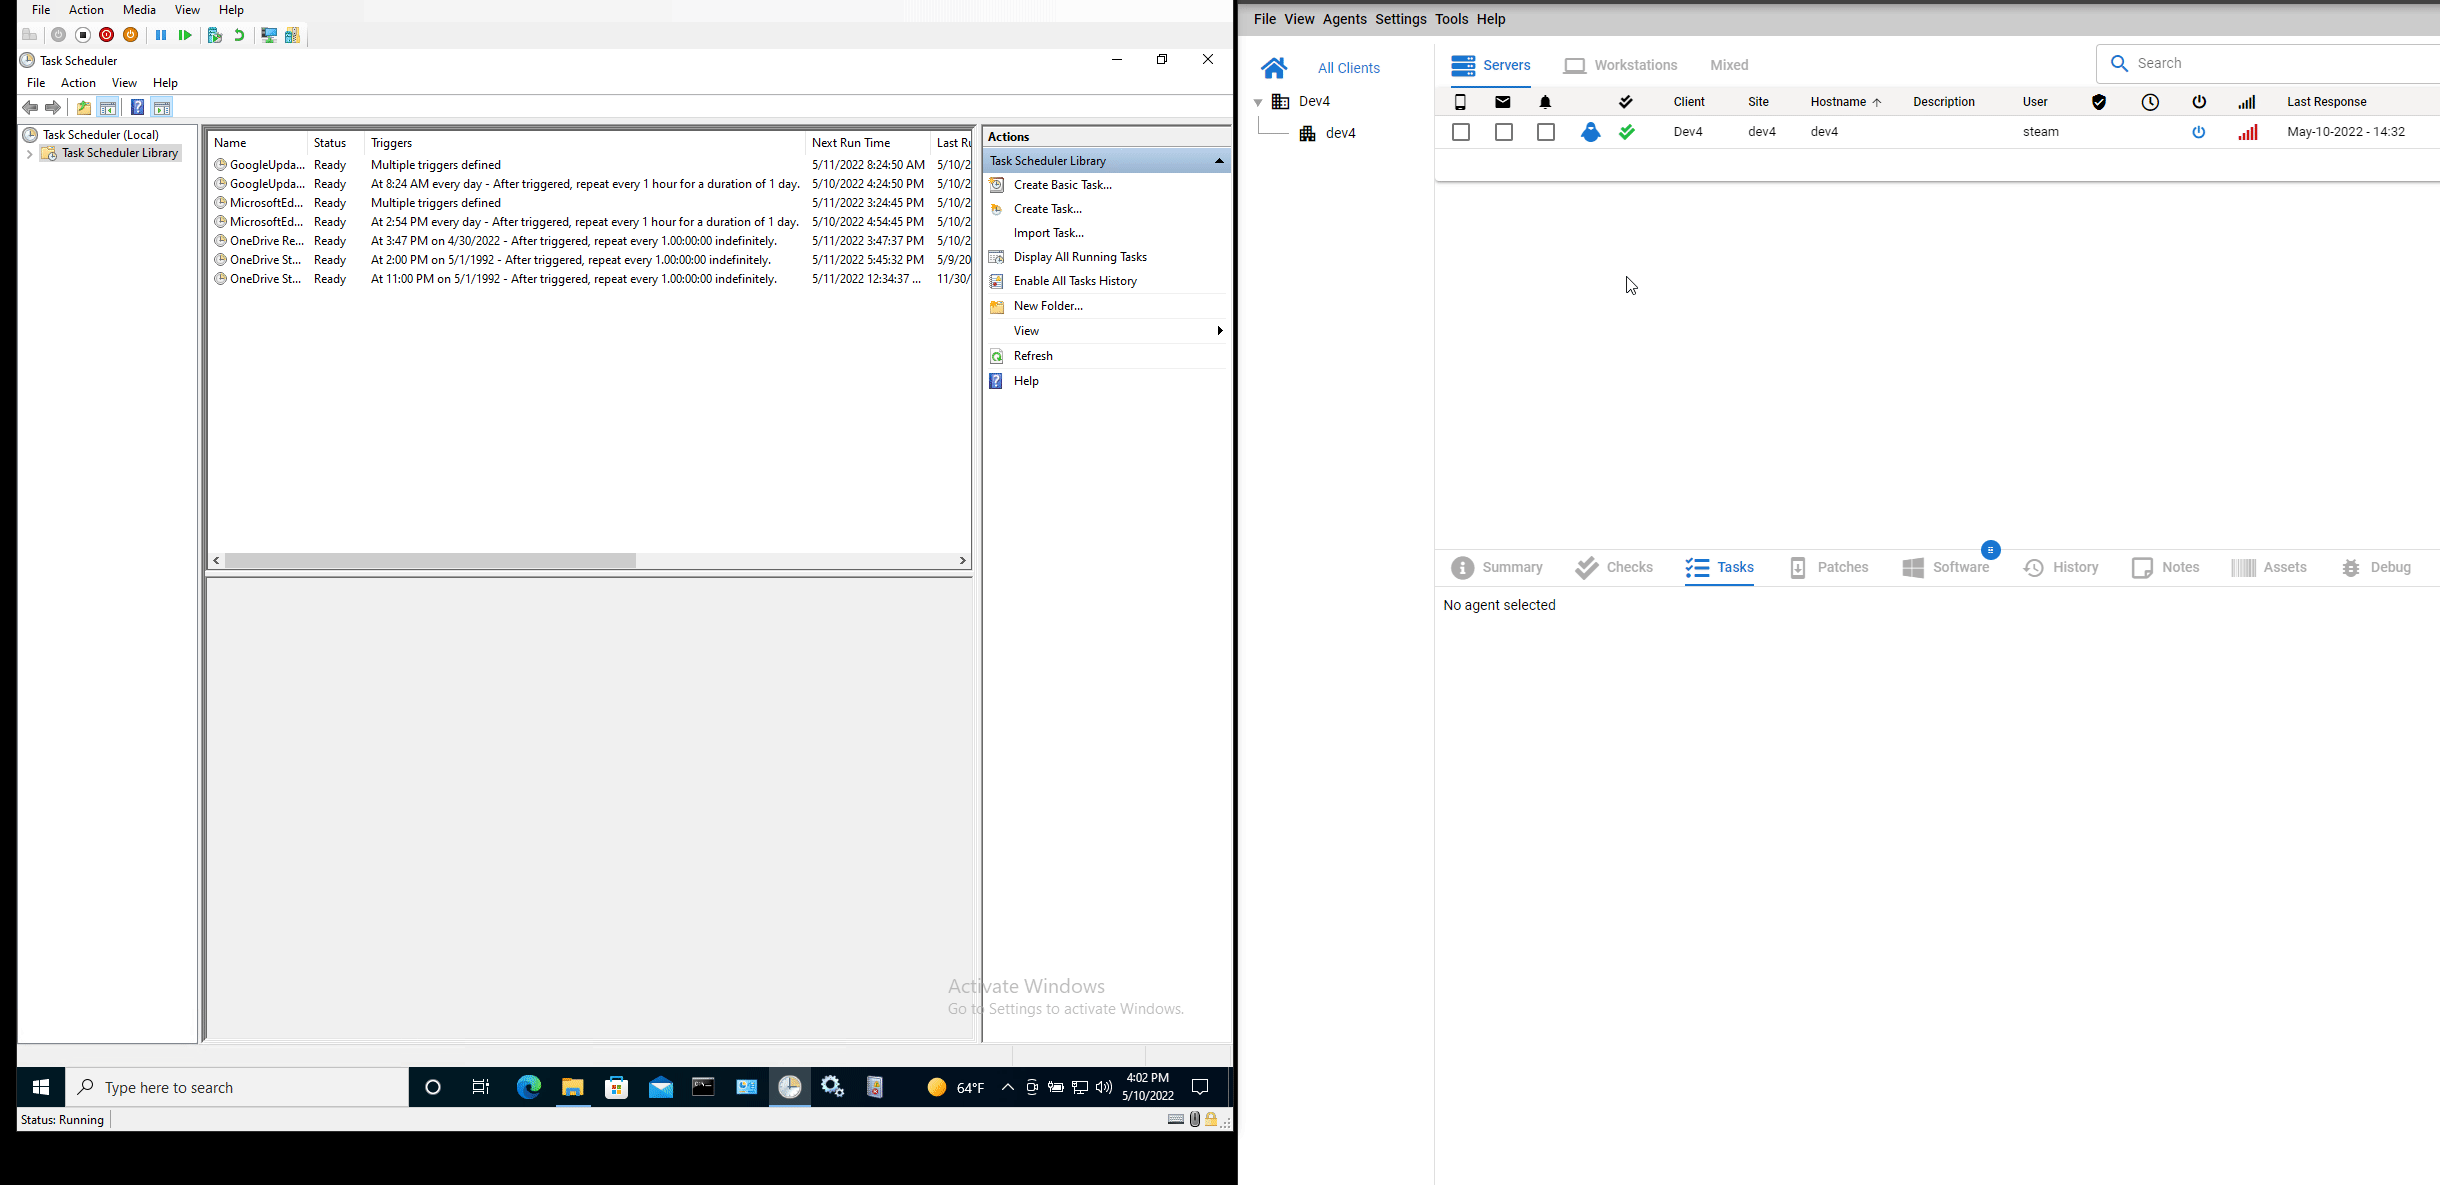Click the blue power icon in the dev4 row

pyautogui.click(x=2198, y=132)
